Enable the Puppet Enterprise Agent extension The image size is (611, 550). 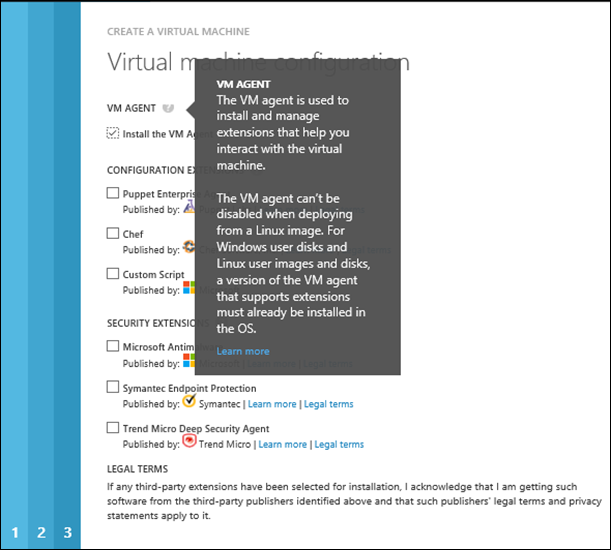(113, 193)
